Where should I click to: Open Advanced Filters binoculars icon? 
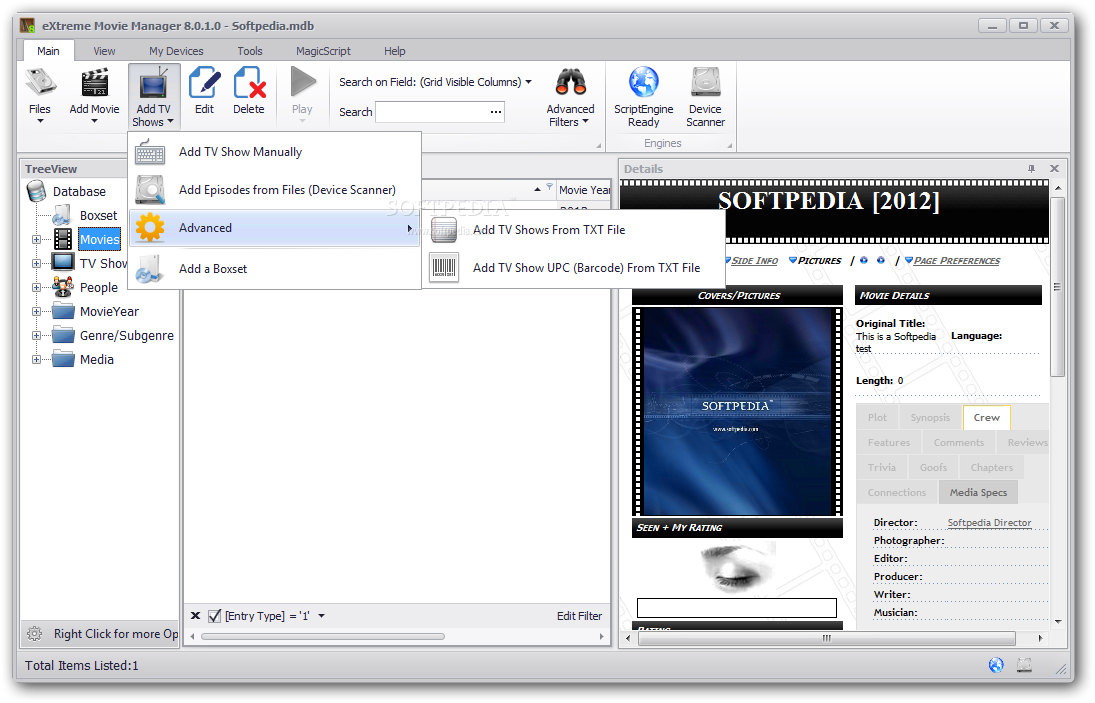click(571, 82)
